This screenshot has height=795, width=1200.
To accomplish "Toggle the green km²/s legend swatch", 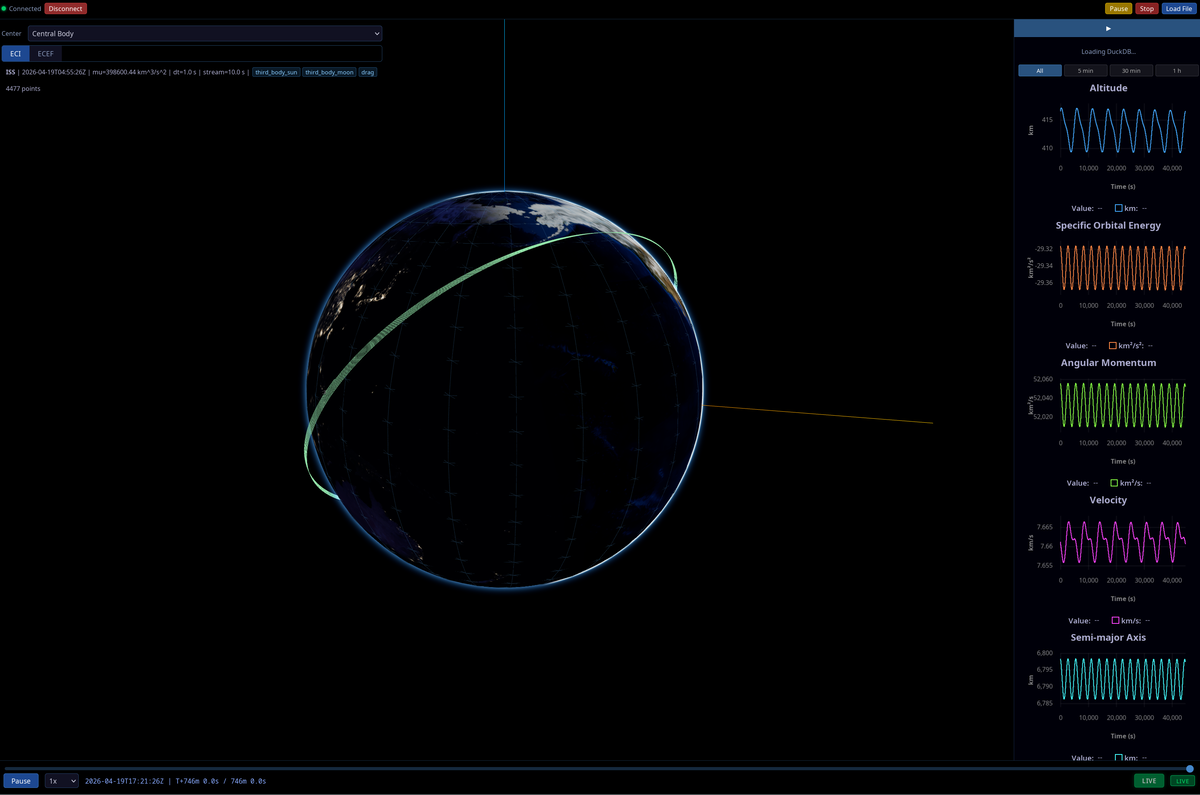I will point(1114,483).
